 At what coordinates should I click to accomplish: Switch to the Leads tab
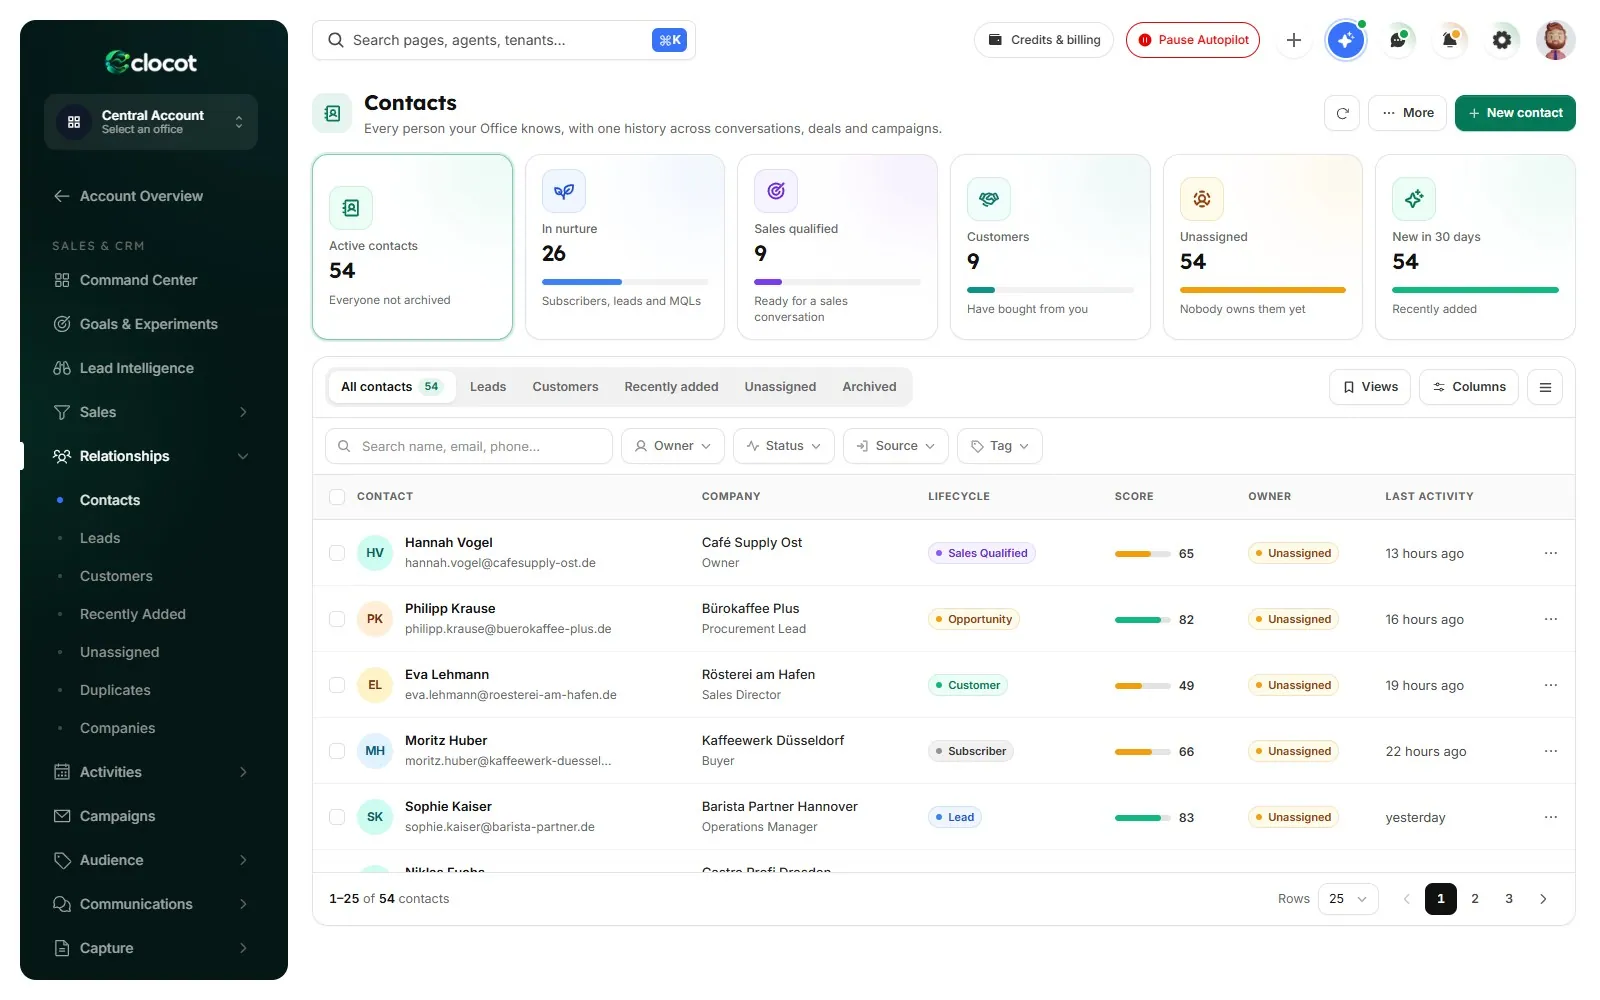click(488, 387)
